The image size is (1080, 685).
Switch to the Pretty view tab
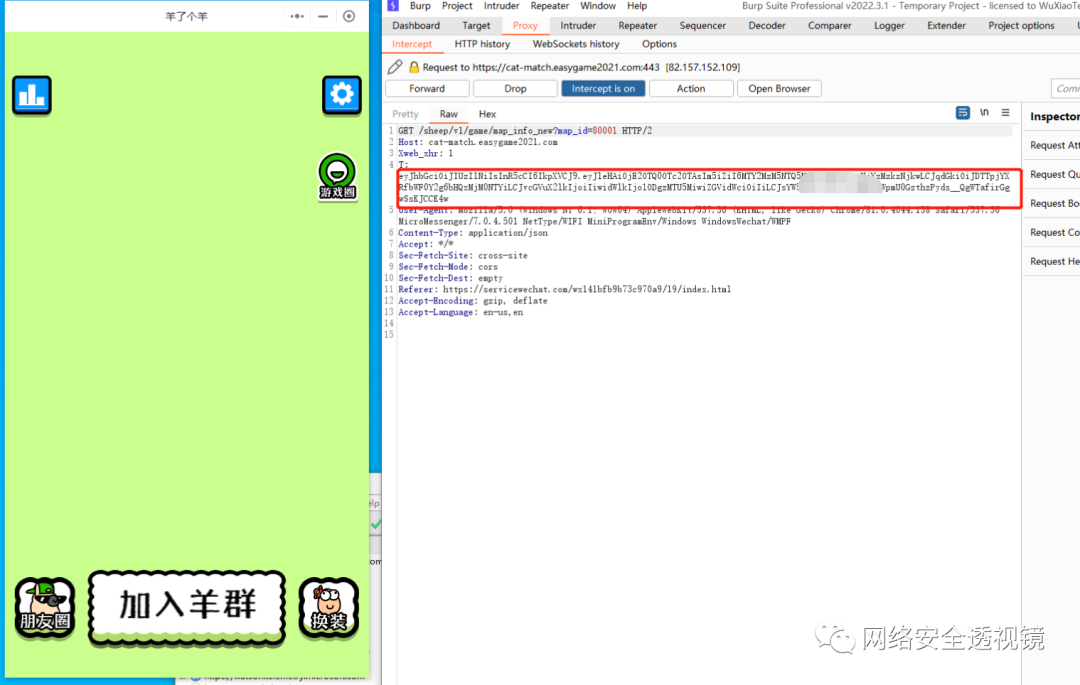tap(405, 114)
